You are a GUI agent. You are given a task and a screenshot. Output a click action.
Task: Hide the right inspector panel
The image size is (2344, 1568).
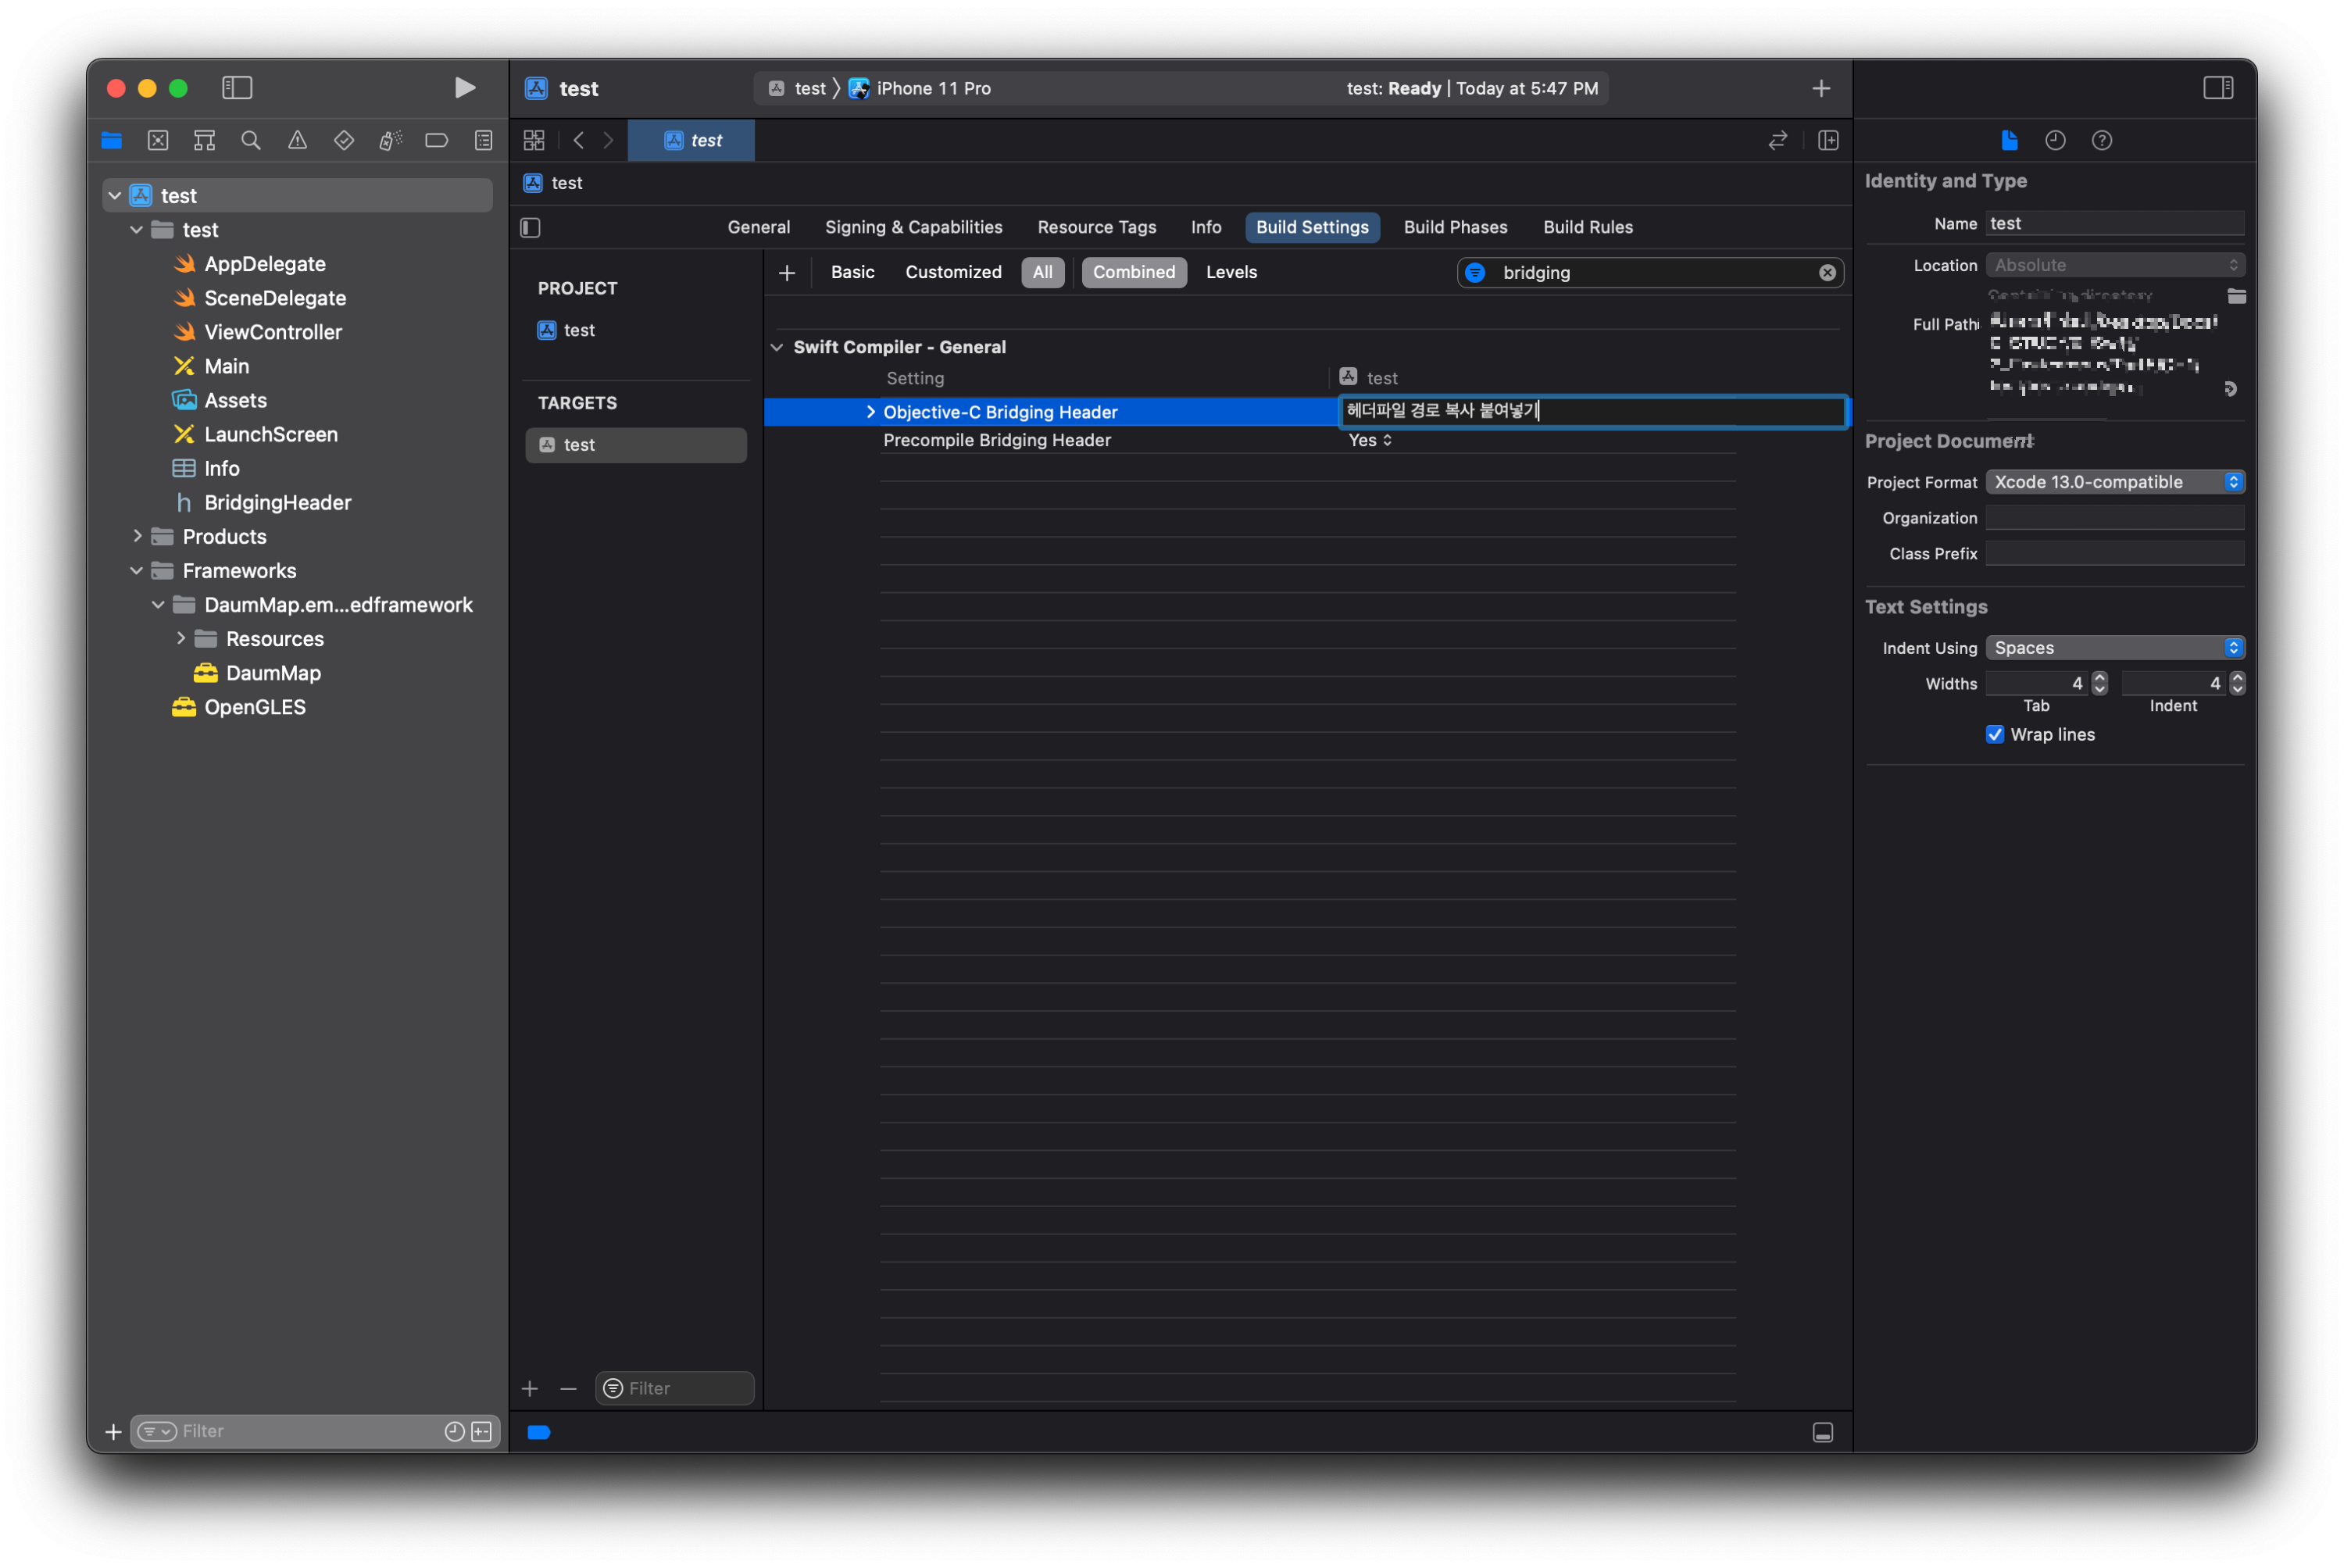(x=2218, y=88)
